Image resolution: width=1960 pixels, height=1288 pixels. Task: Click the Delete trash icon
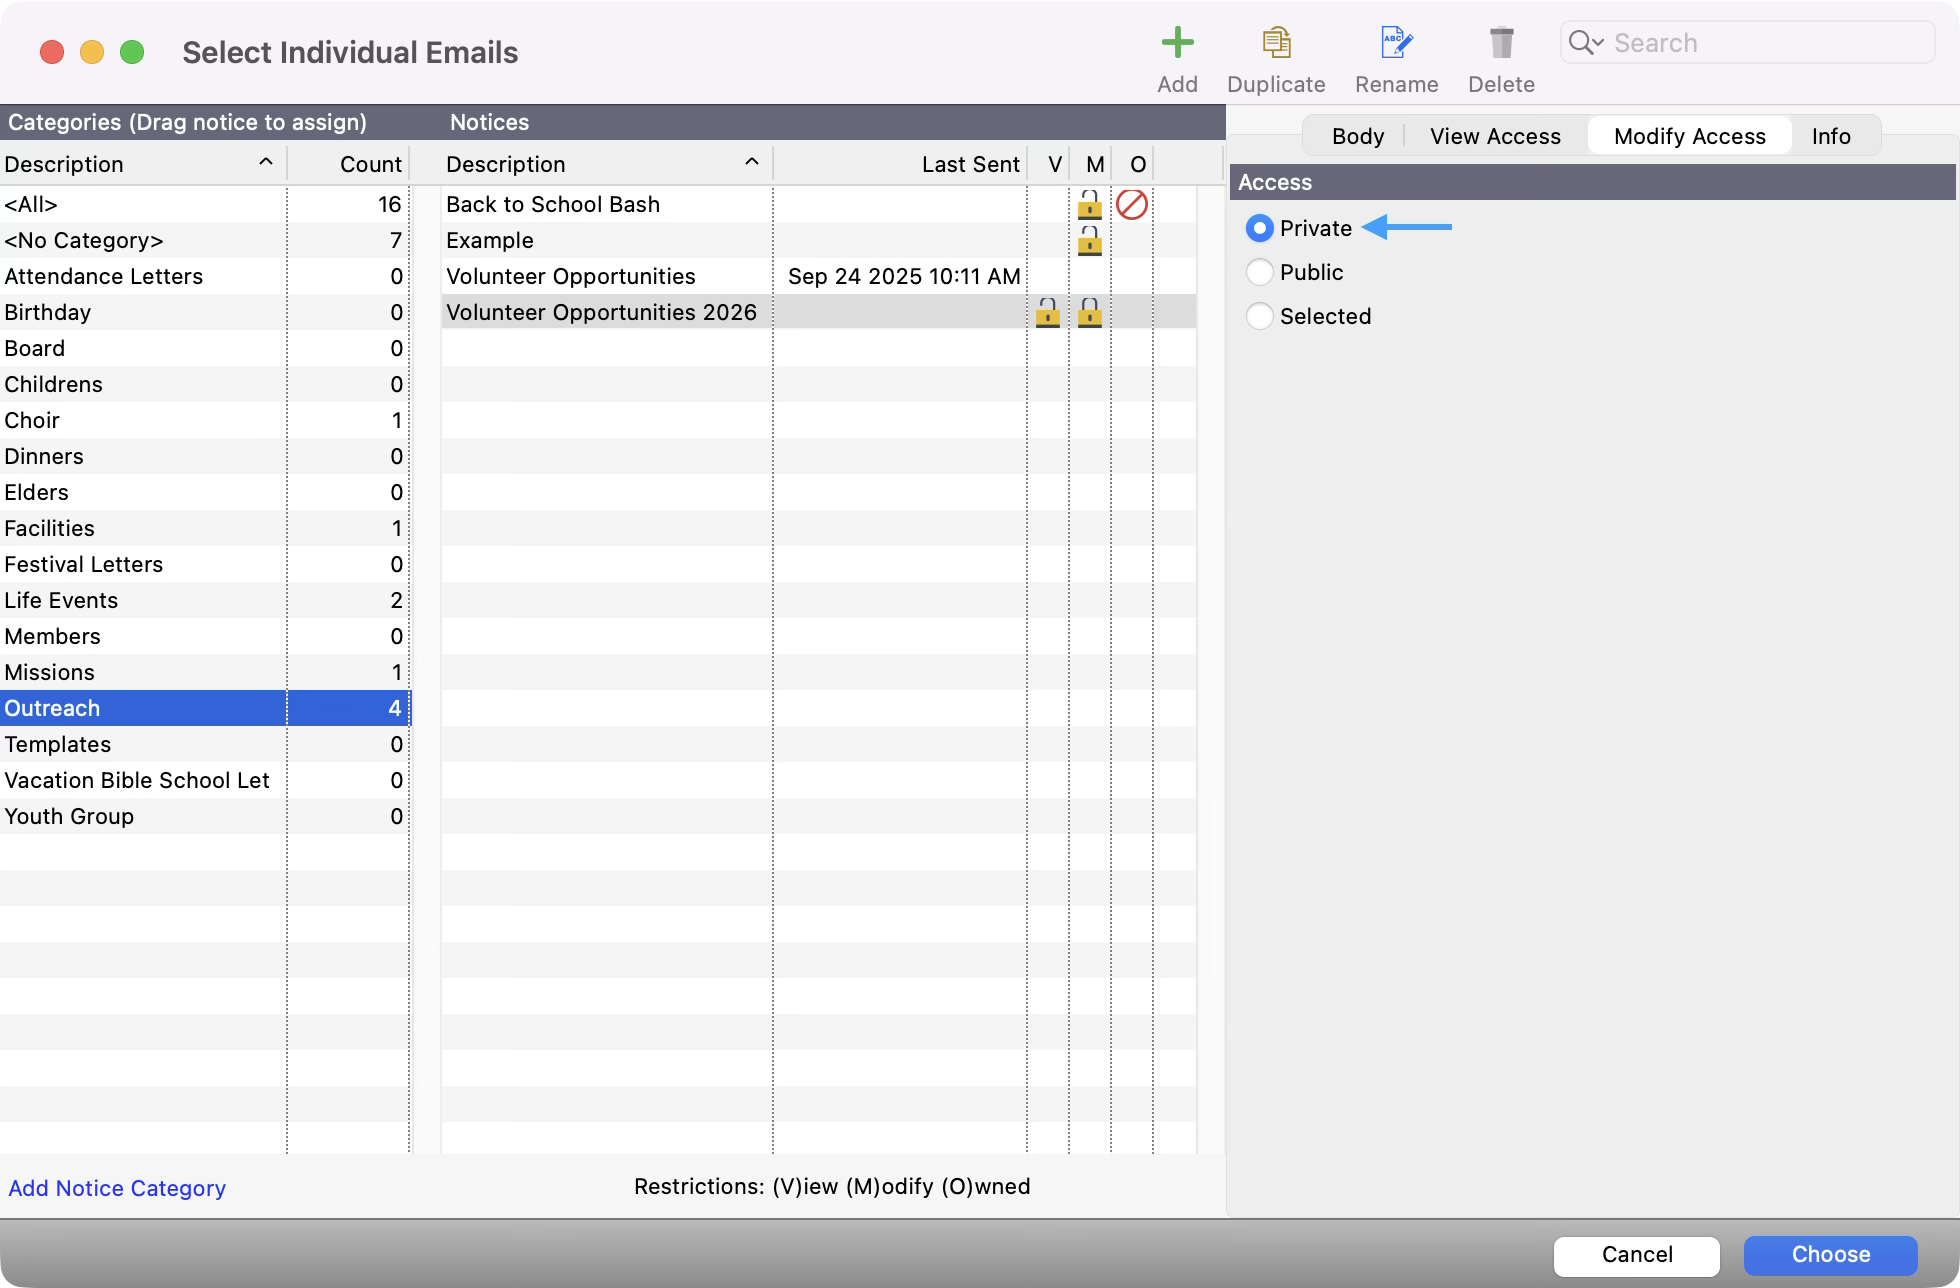(1501, 43)
